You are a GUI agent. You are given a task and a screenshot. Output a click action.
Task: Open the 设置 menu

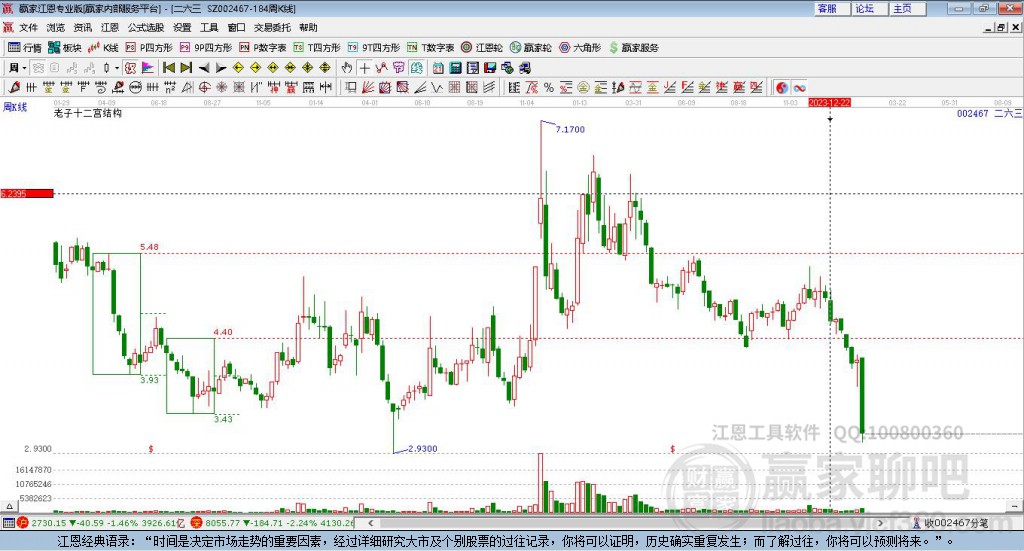(x=182, y=27)
